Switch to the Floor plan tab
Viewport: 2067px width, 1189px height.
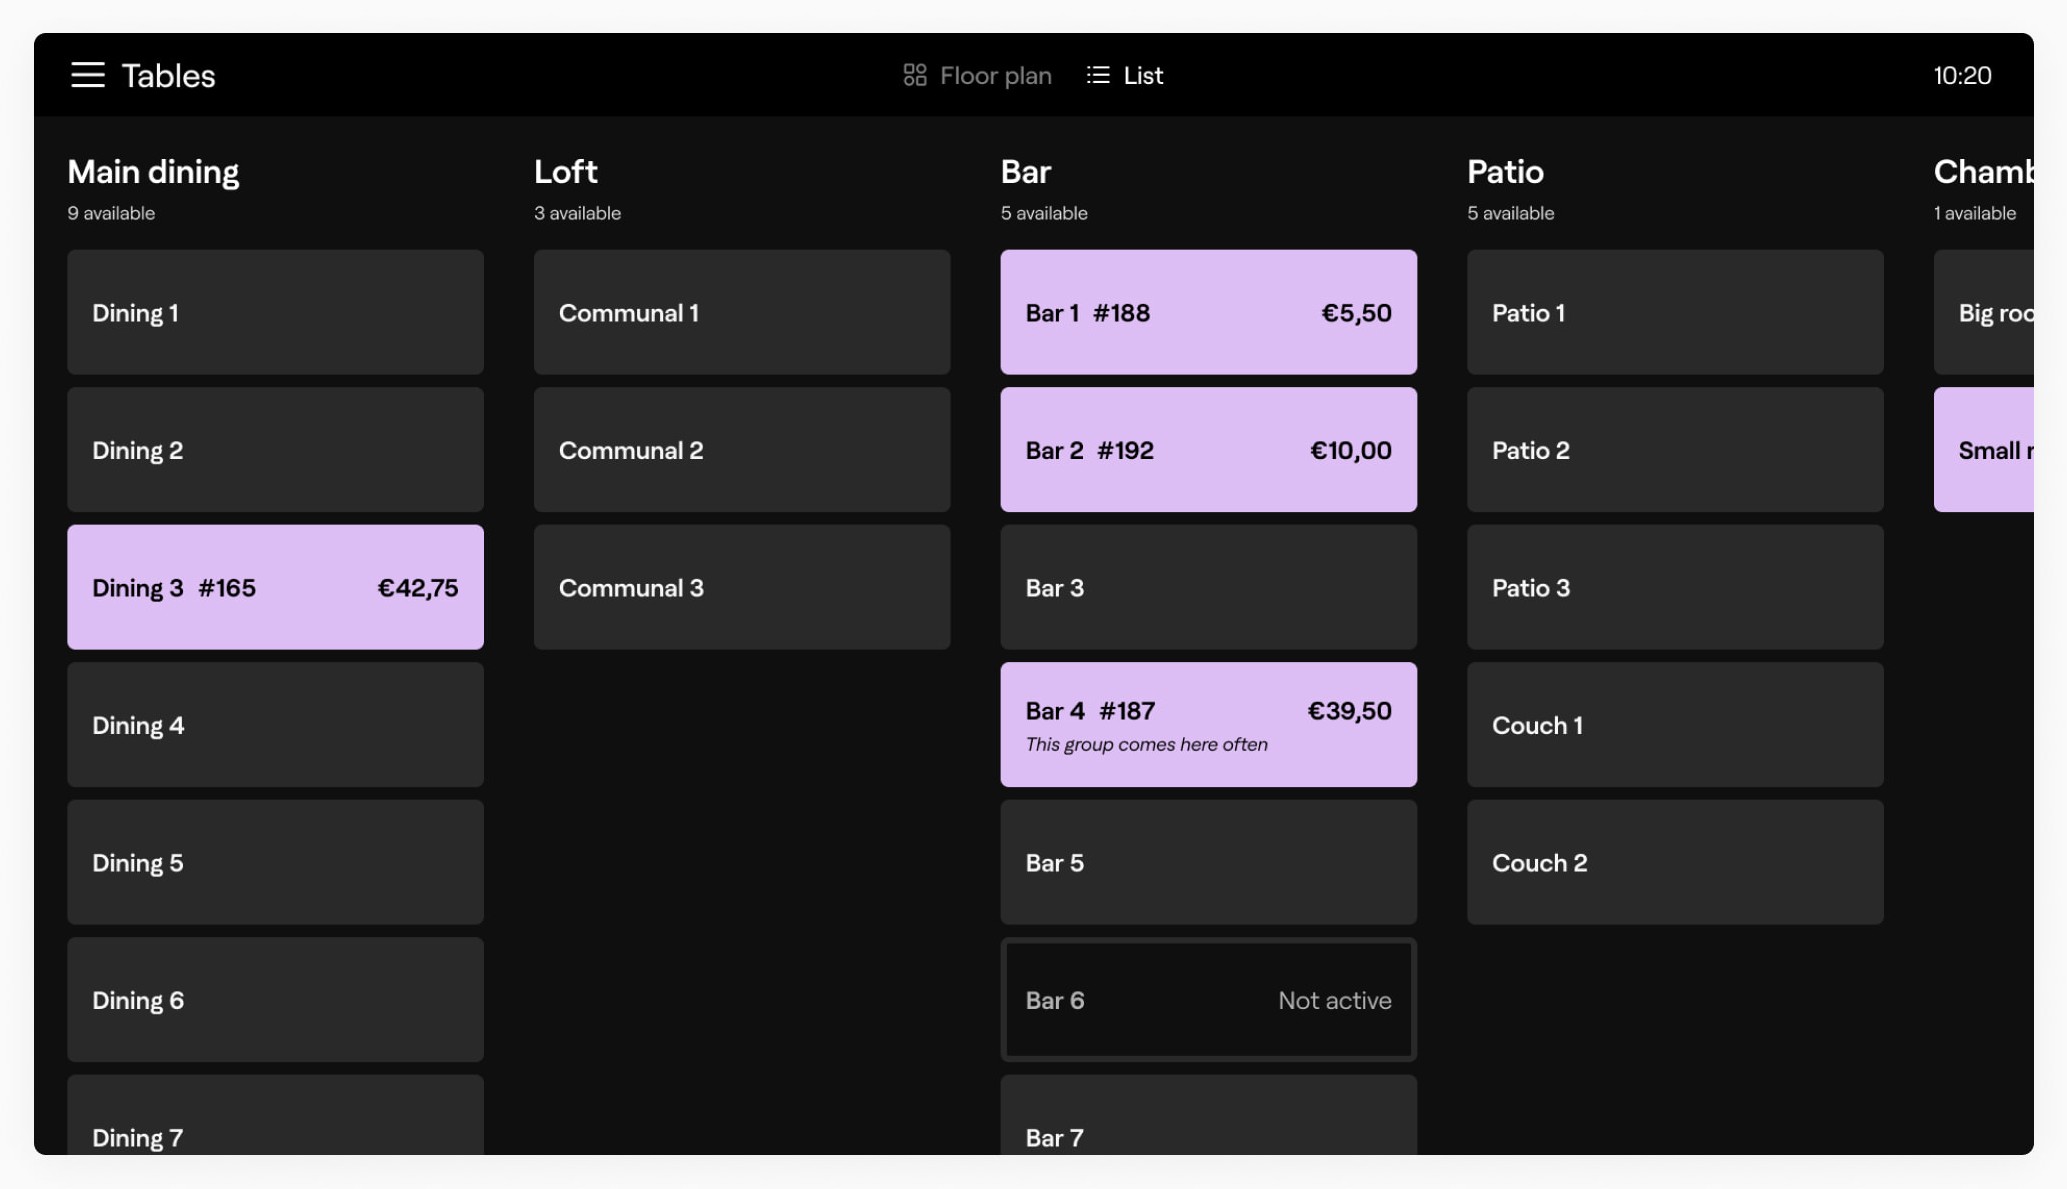(977, 75)
